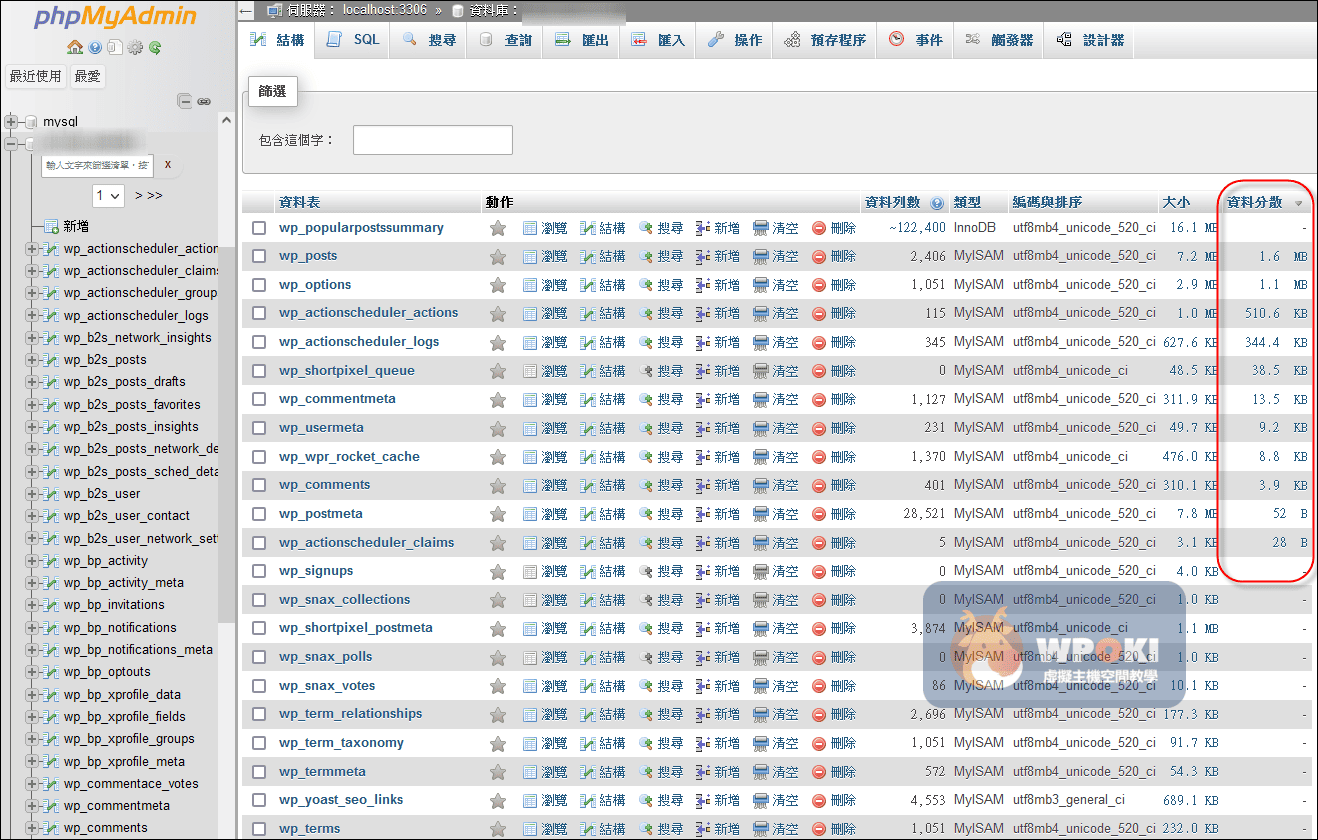Screen dimensions: 1318x840
Task: Expand wp_b2s_posts in the navigation tree
Action: coord(31,360)
